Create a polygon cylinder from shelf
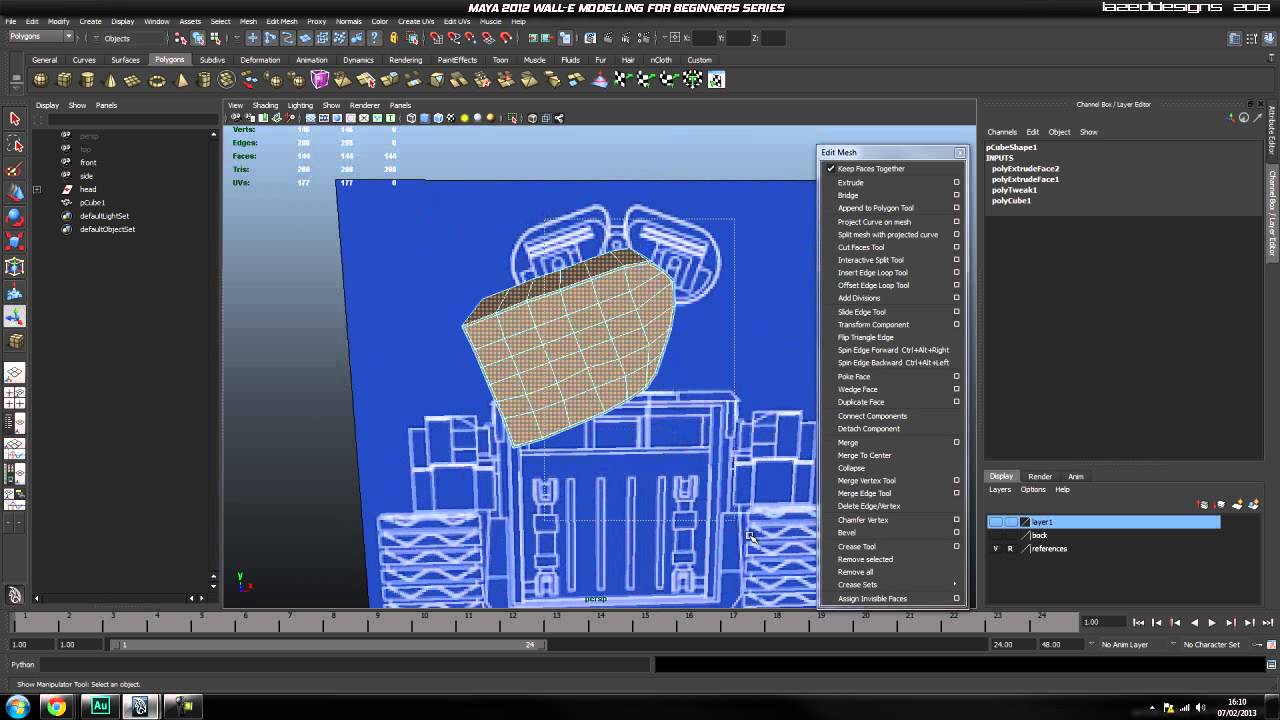This screenshot has height=720, width=1280. click(87, 80)
